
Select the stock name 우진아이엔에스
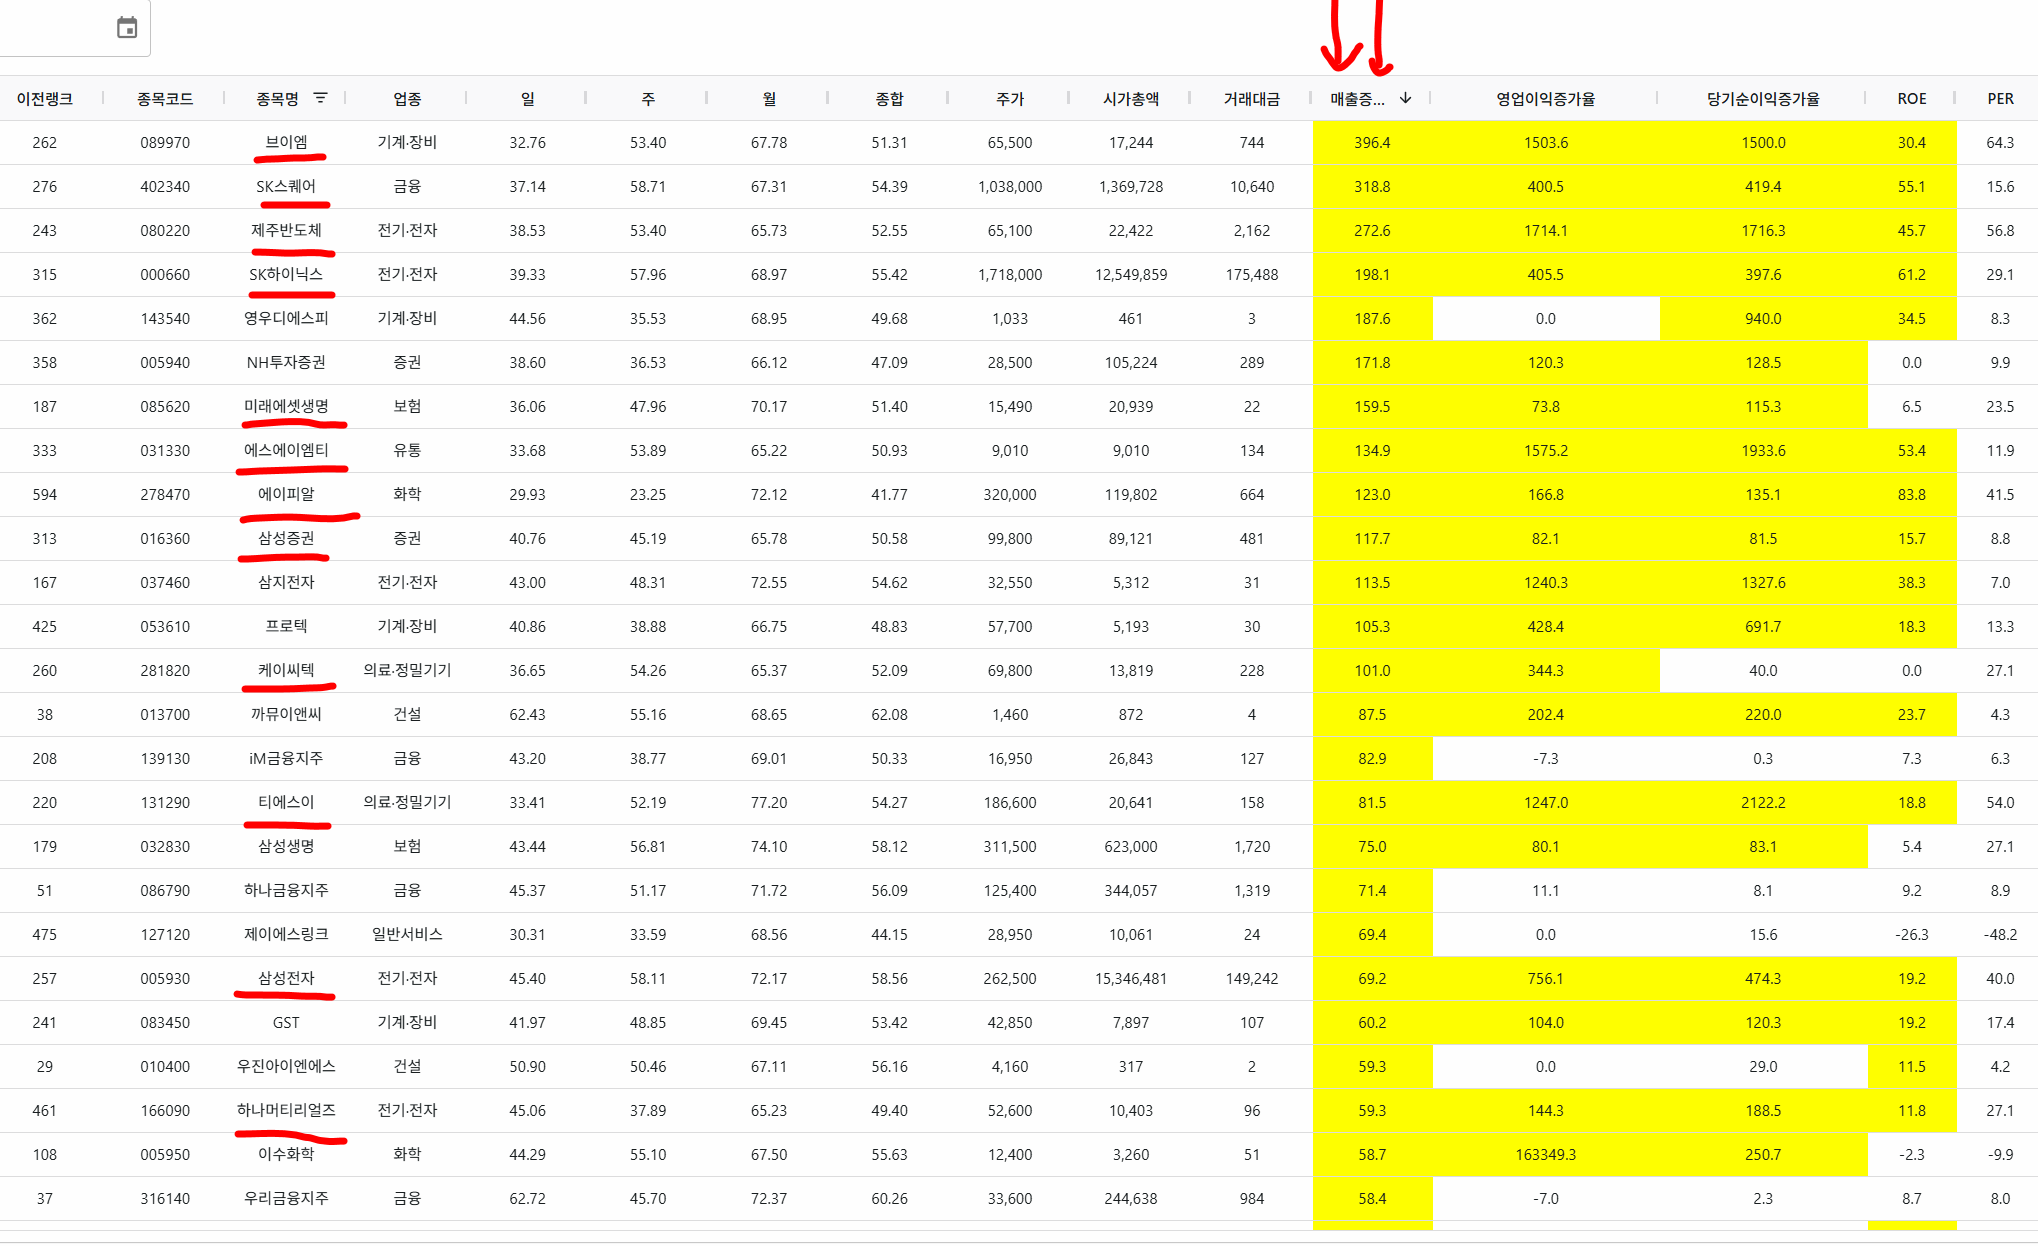click(286, 1067)
